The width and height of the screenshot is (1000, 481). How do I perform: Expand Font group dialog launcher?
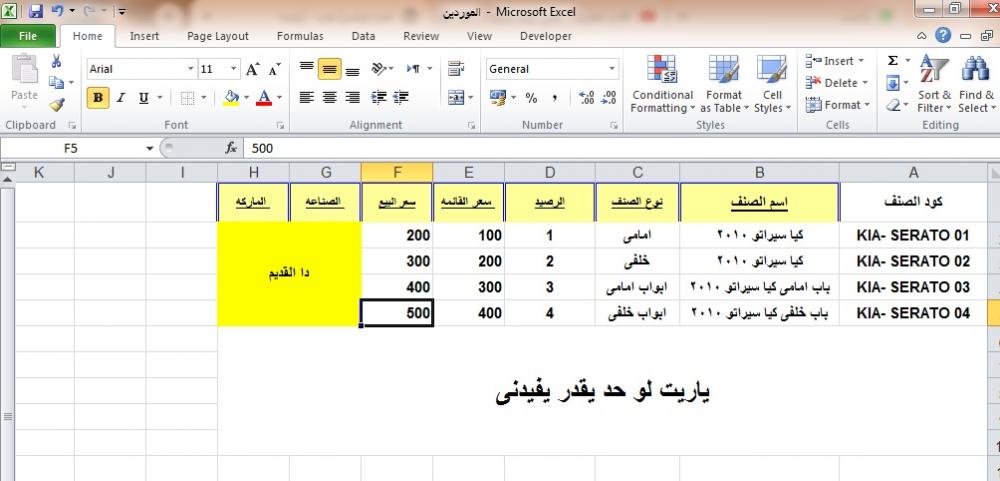pos(279,126)
